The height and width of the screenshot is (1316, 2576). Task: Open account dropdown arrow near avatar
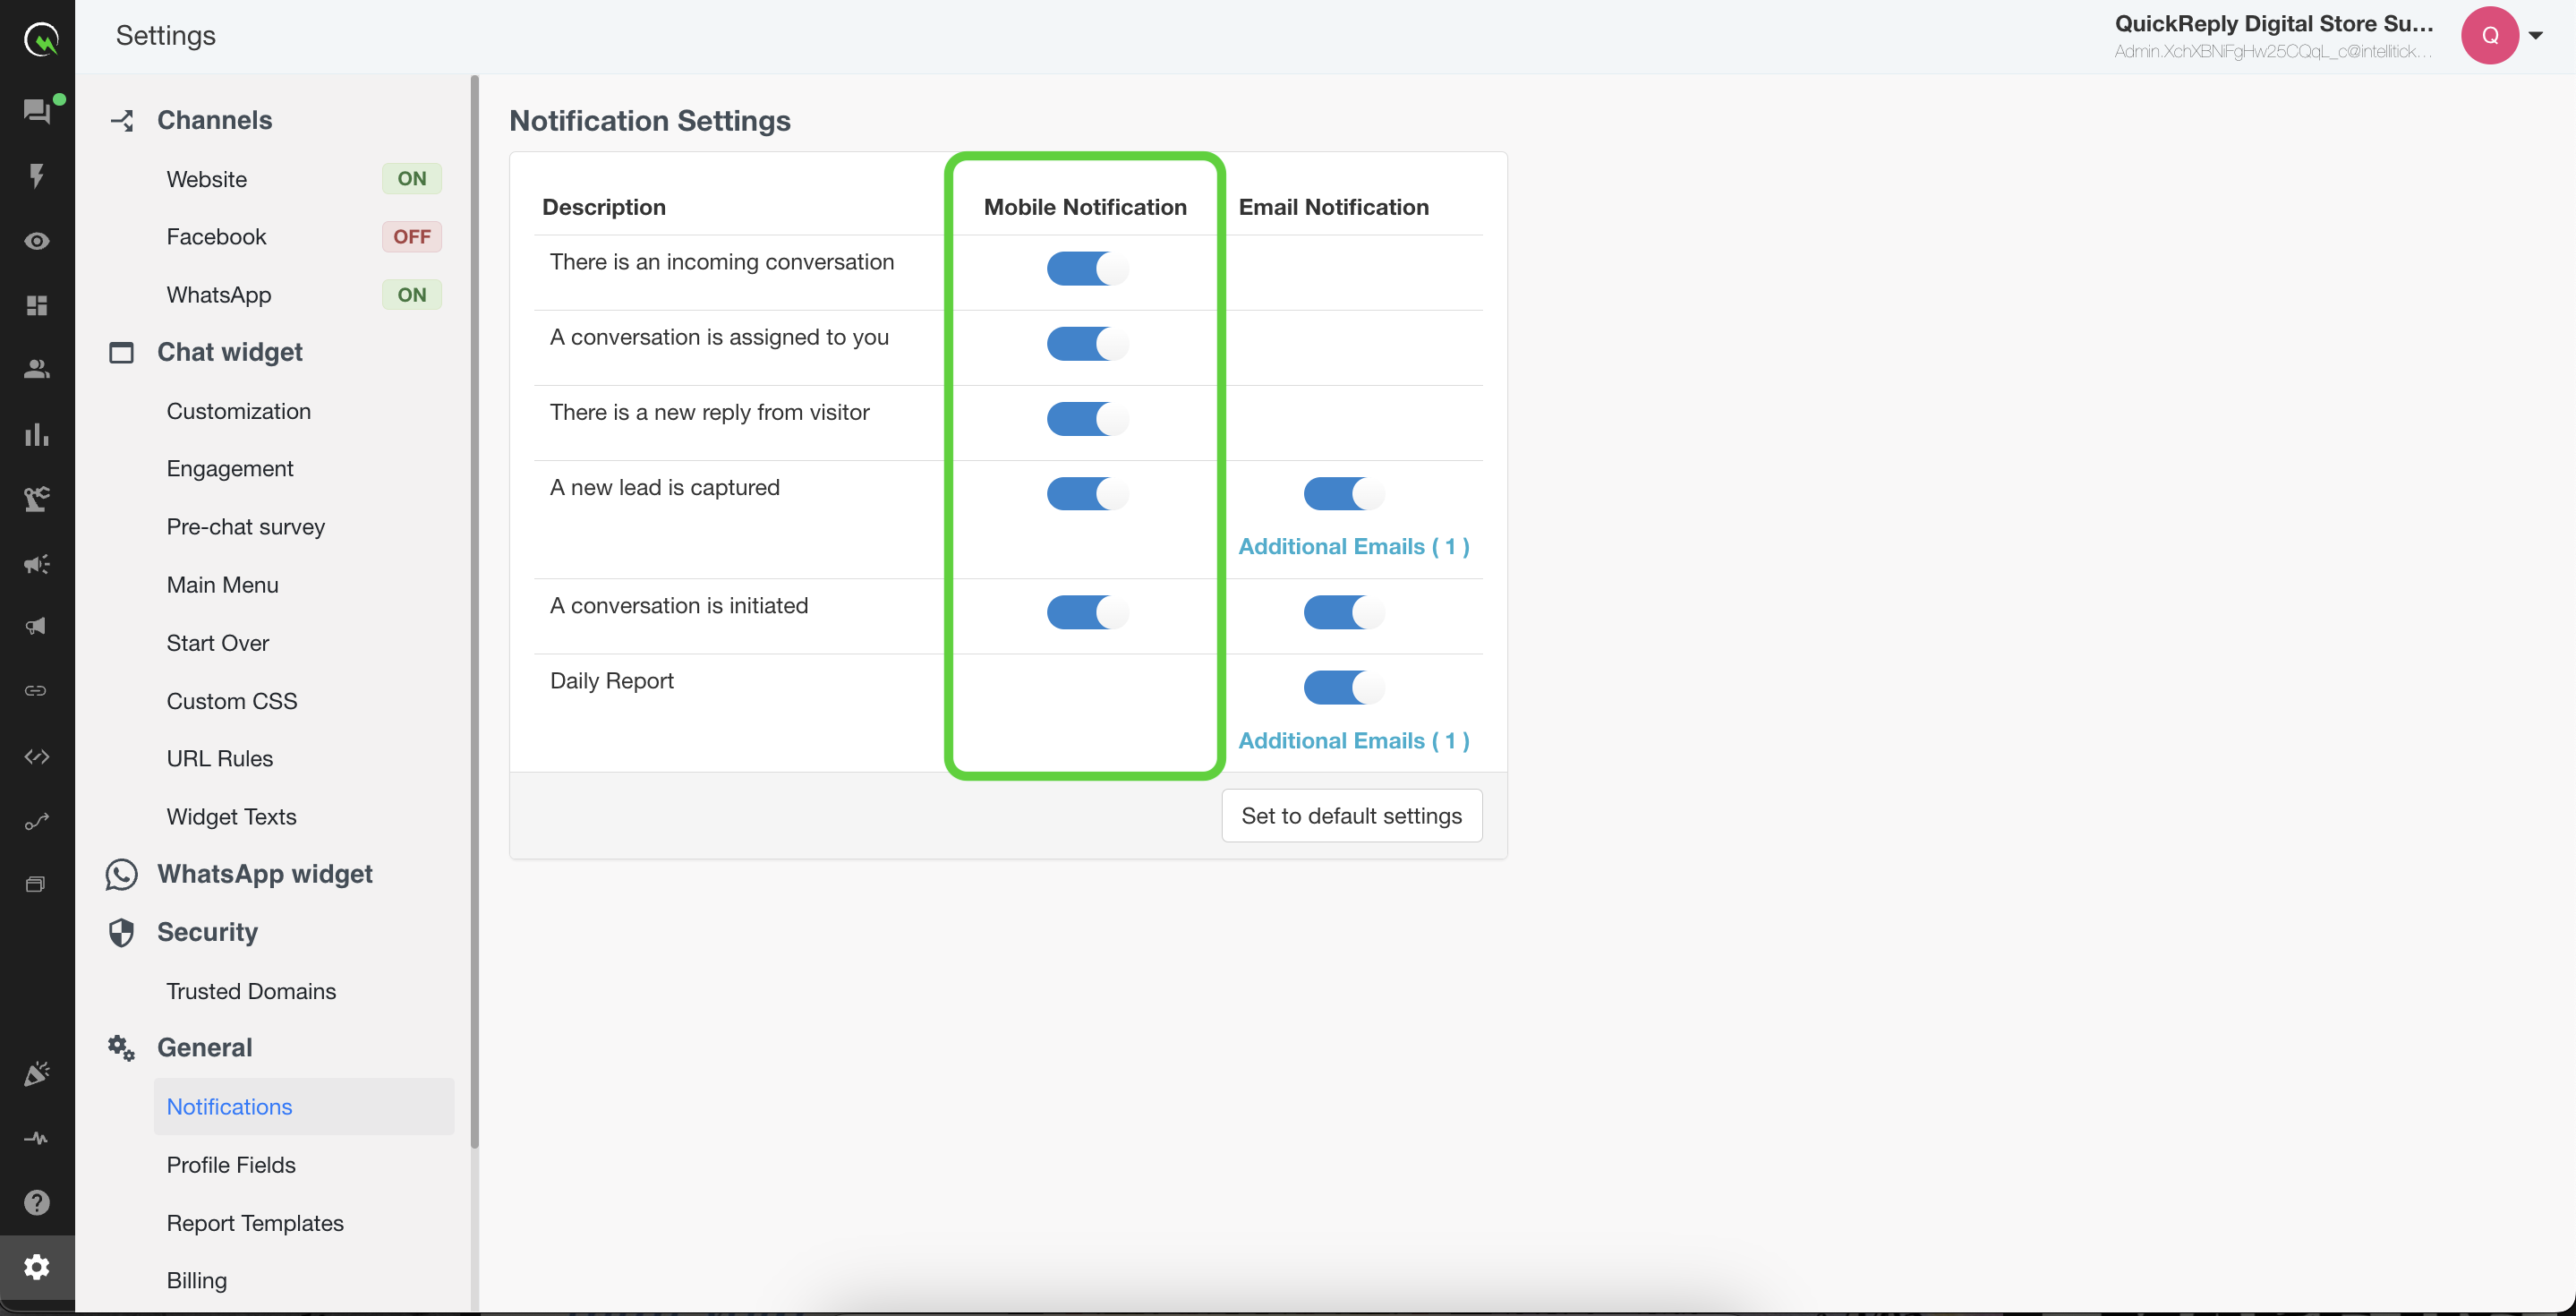coord(2535,35)
